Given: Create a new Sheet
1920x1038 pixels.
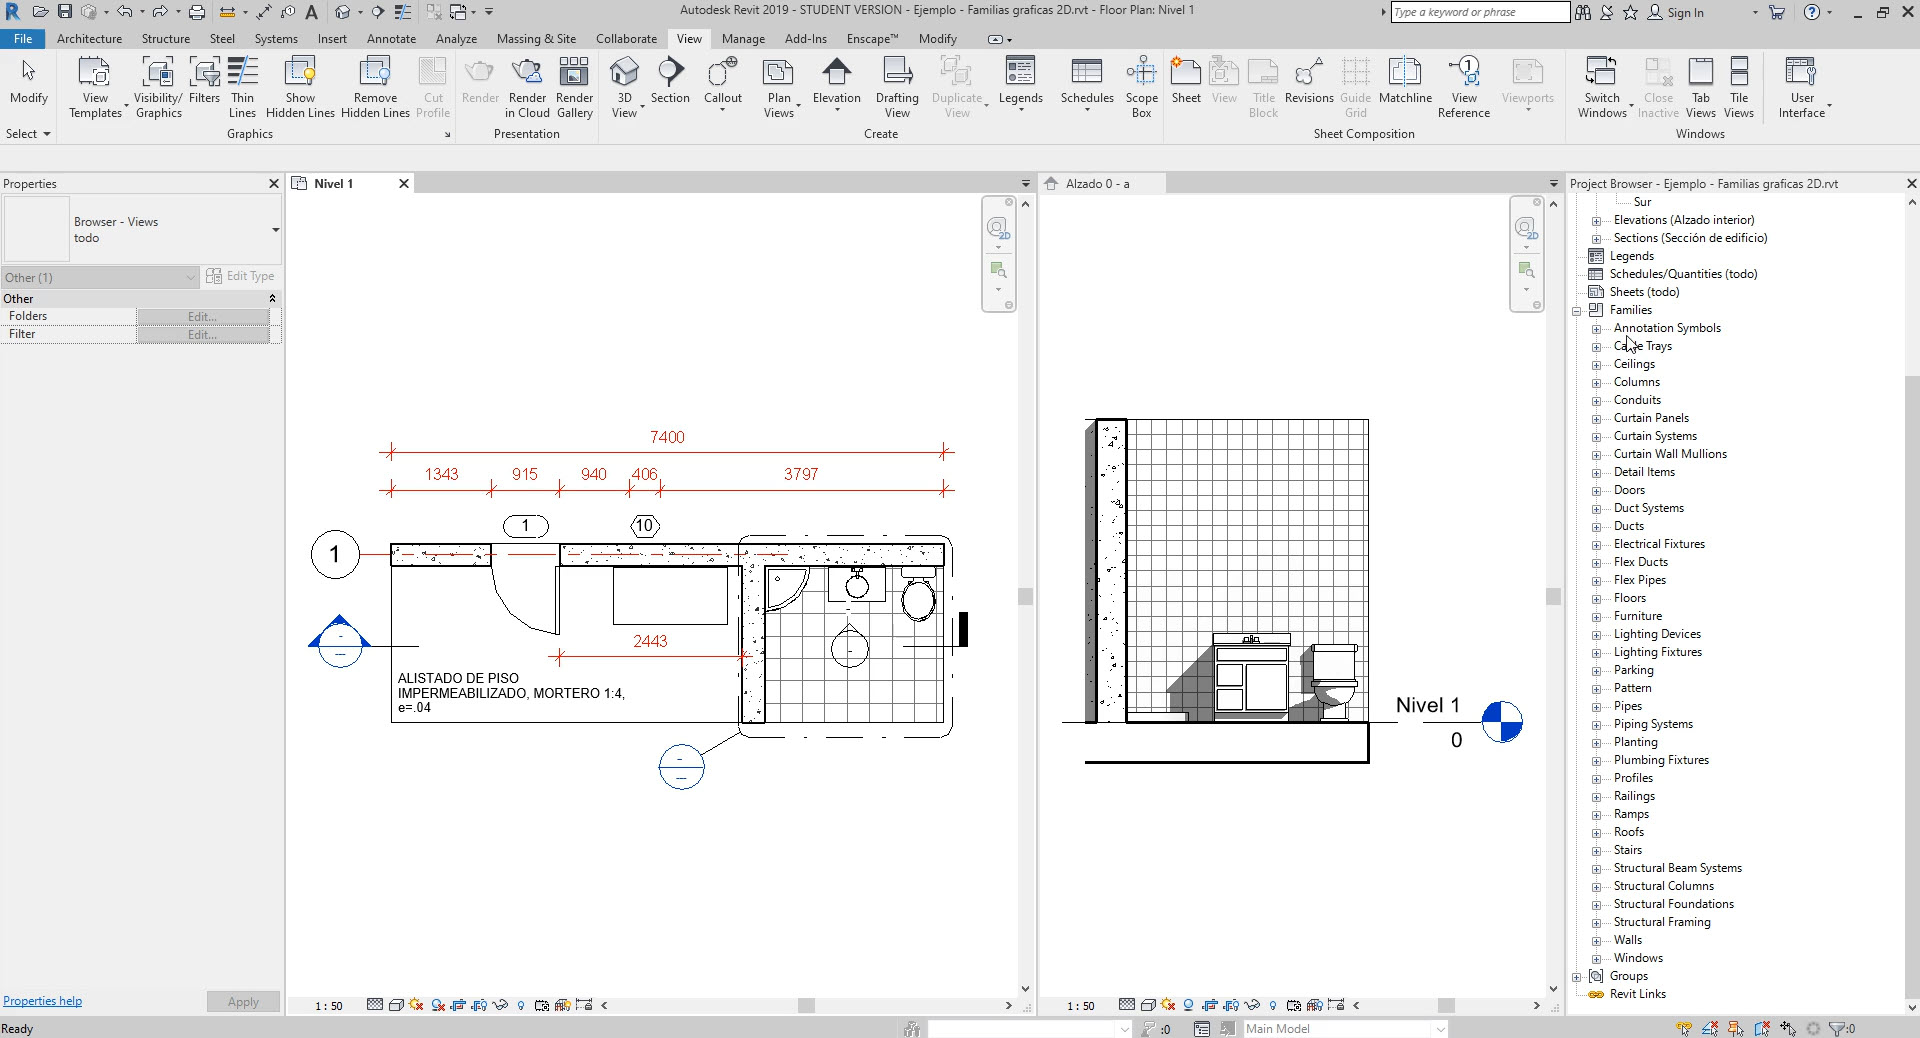Looking at the screenshot, I should click(1186, 80).
